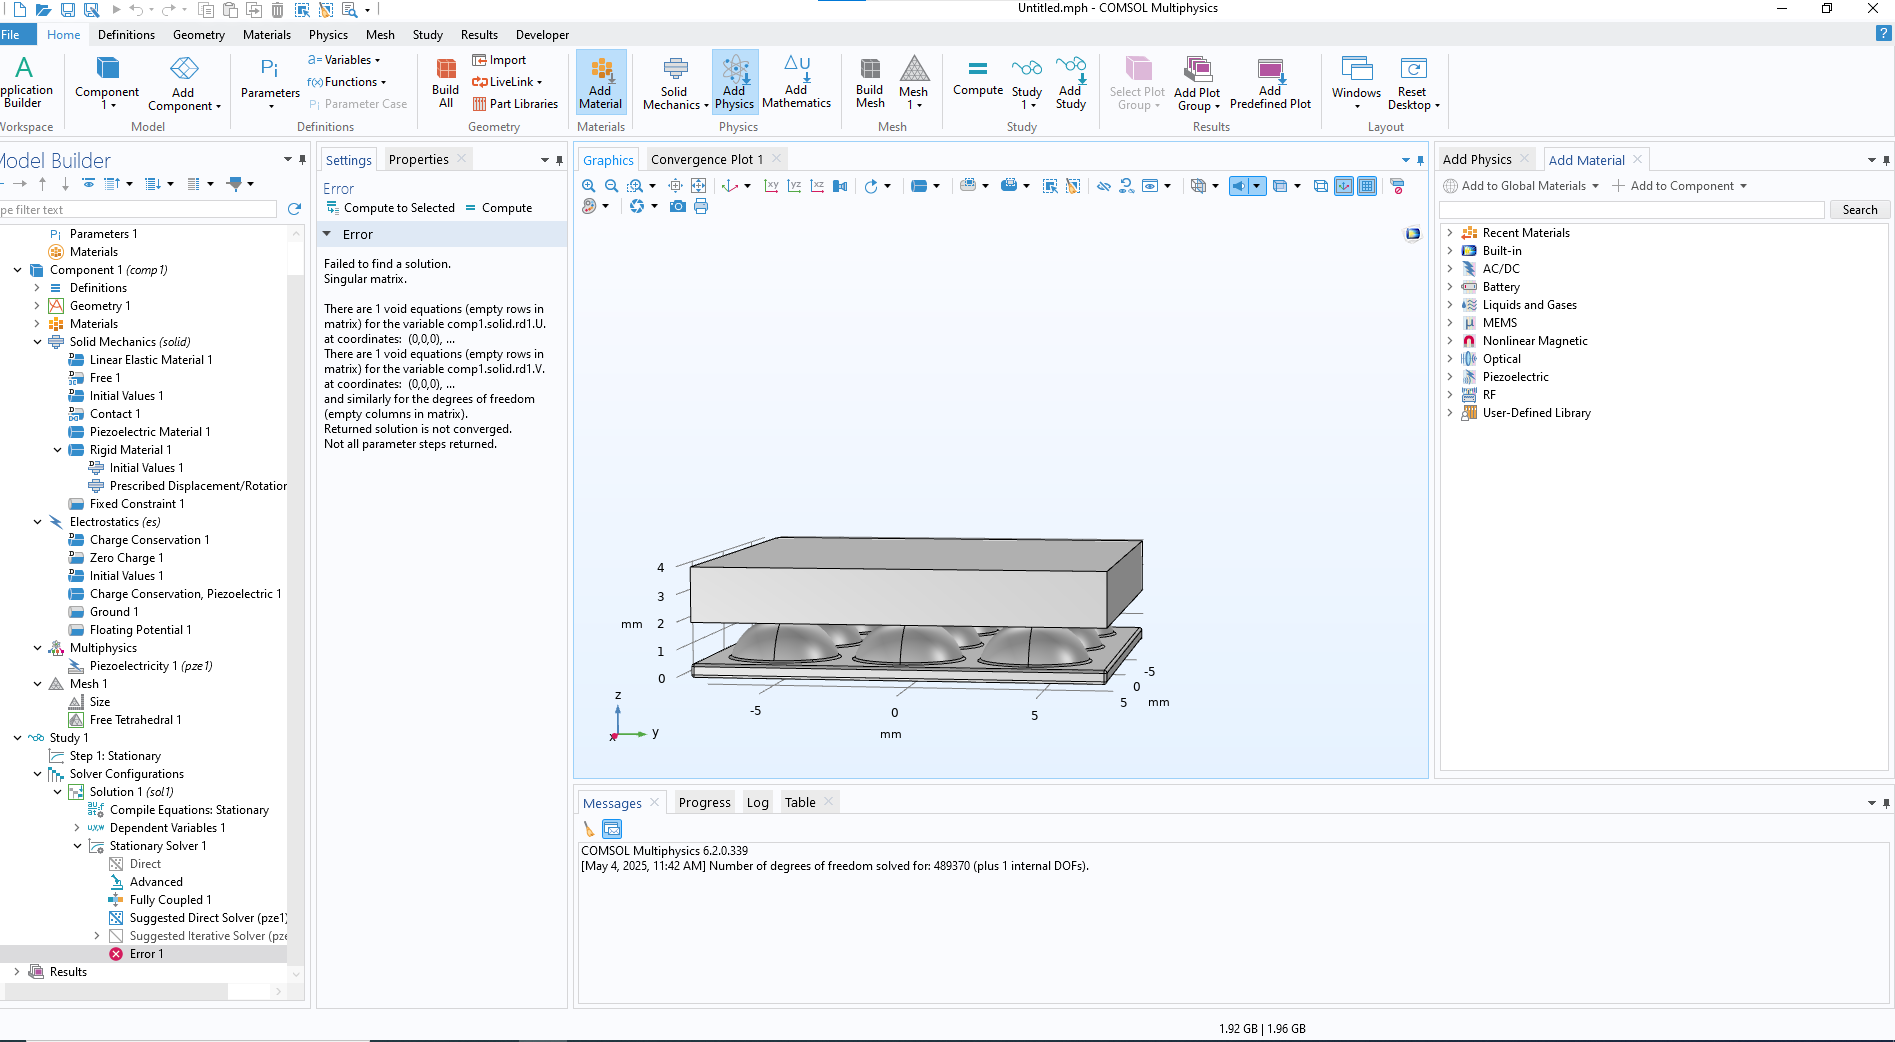Take a snapshot with the camera icon
Image resolution: width=1895 pixels, height=1042 pixels.
(x=678, y=207)
